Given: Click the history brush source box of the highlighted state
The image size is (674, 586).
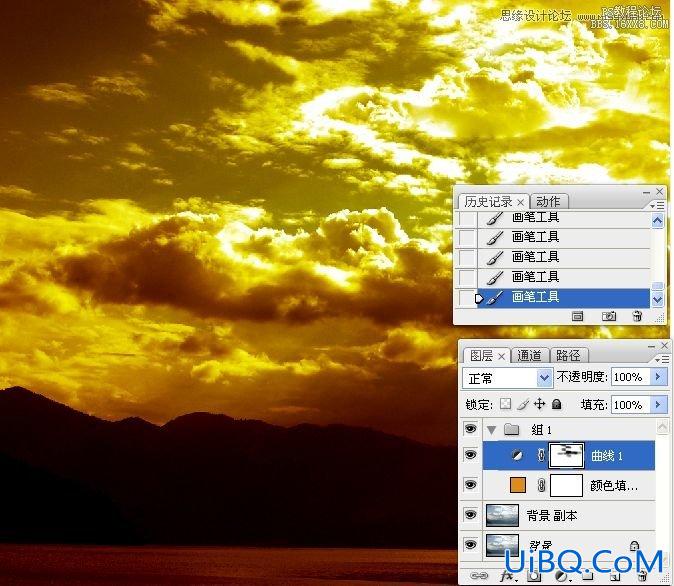Looking at the screenshot, I should [x=467, y=298].
